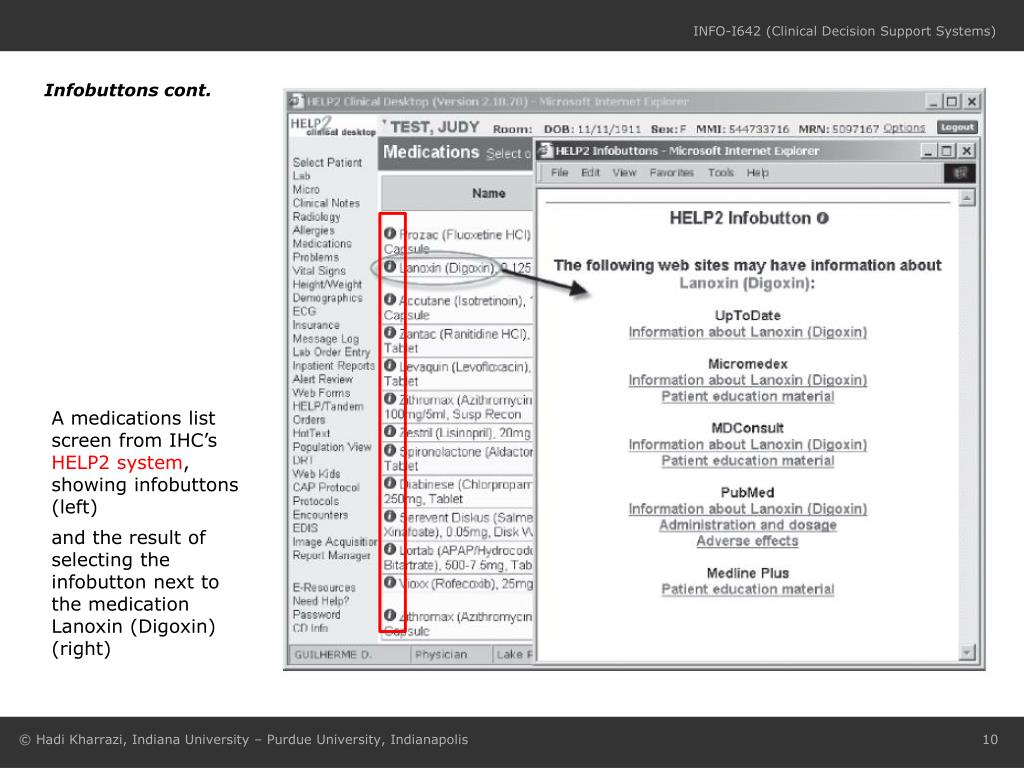Click the infobutton next to Zantac (Ranitidine HCl)
Image resolution: width=1024 pixels, height=768 pixels.
coord(390,332)
